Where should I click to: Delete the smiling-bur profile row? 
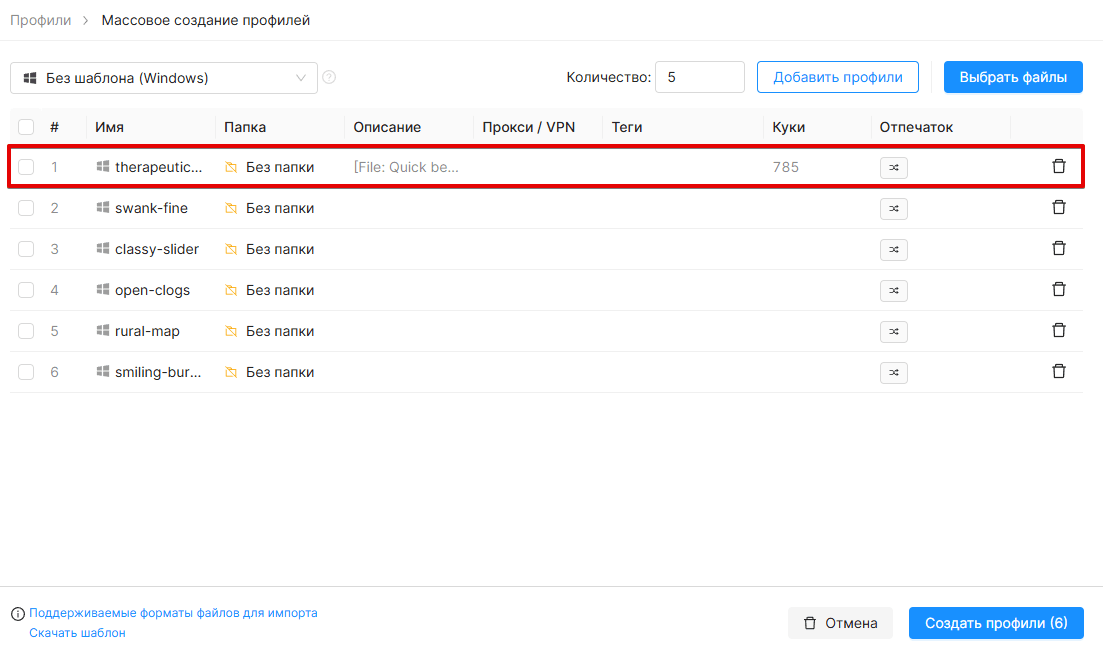click(x=1059, y=371)
